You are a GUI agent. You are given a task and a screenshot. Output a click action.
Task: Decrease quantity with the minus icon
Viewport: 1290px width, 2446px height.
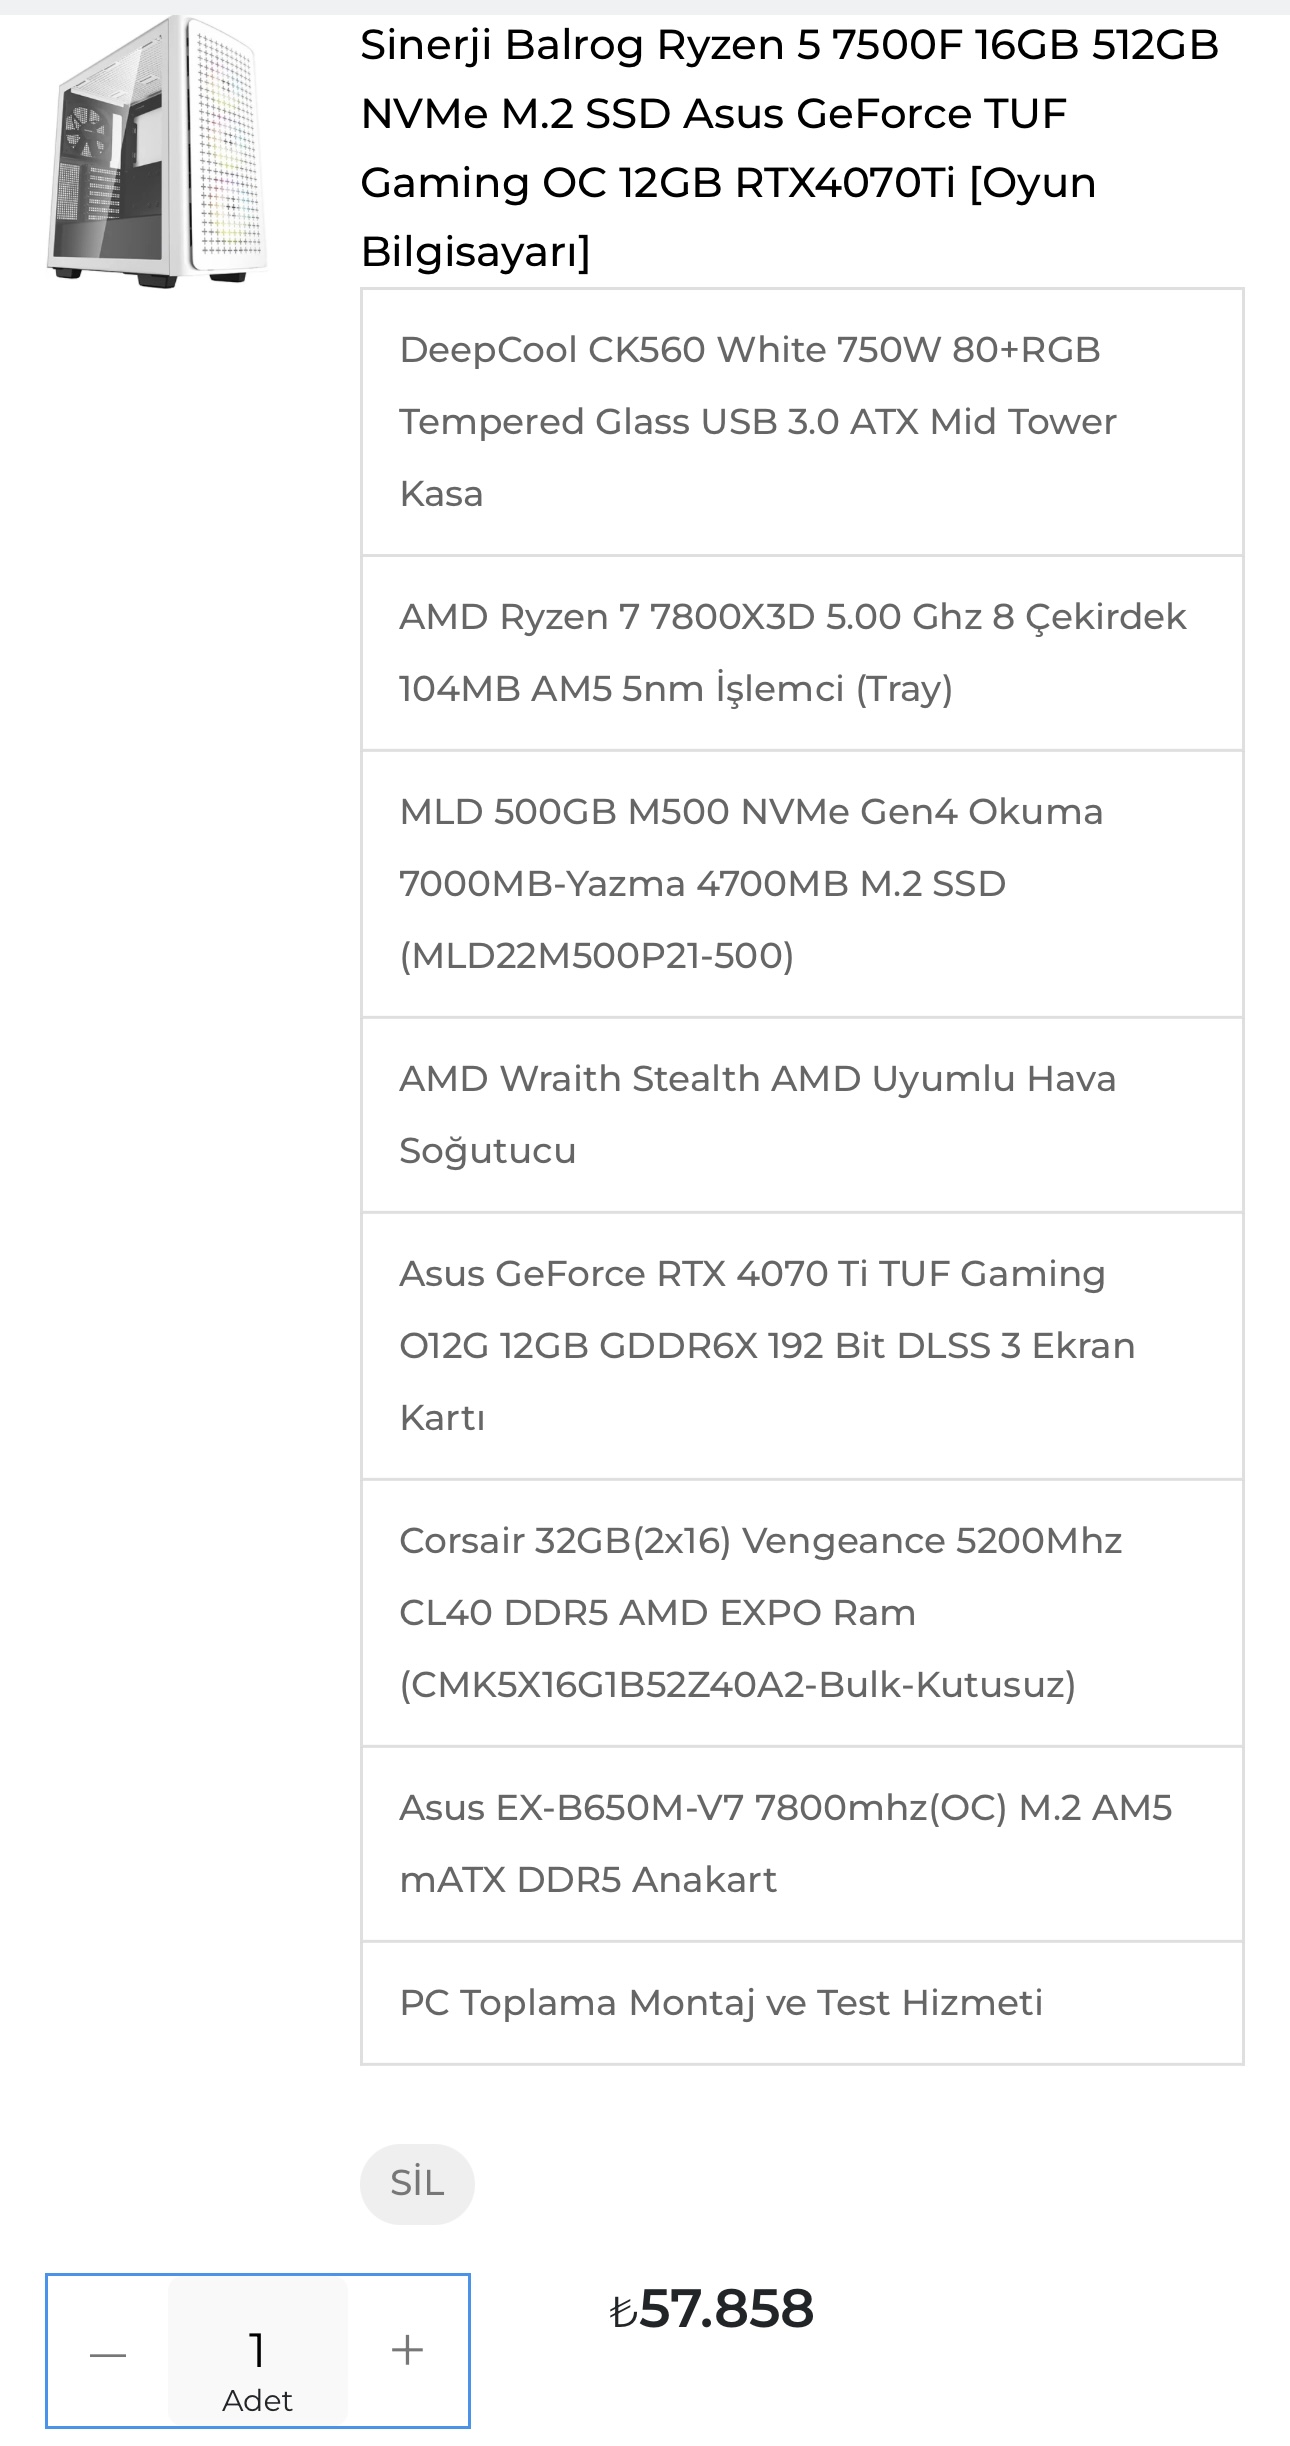108,2354
